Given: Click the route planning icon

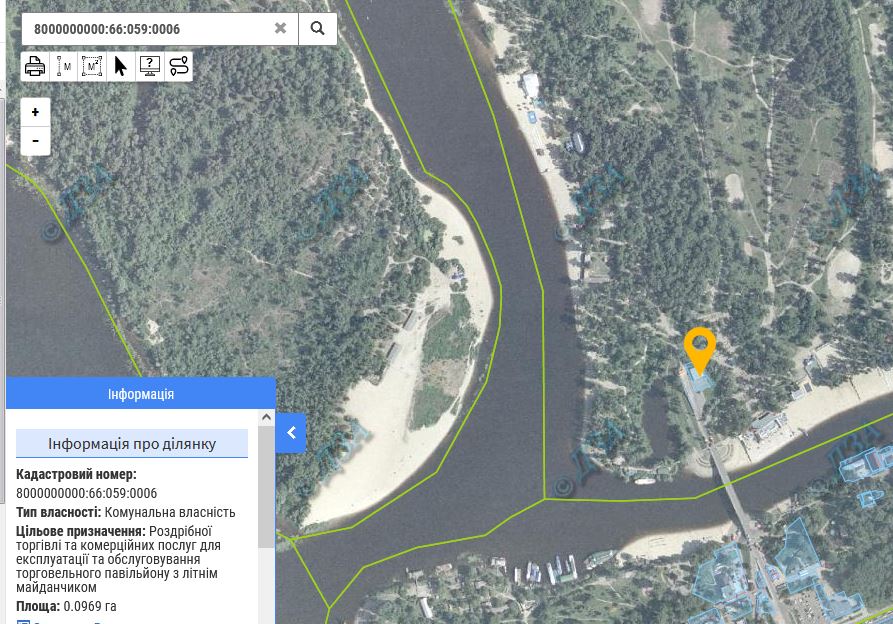Looking at the screenshot, I should pyautogui.click(x=178, y=67).
